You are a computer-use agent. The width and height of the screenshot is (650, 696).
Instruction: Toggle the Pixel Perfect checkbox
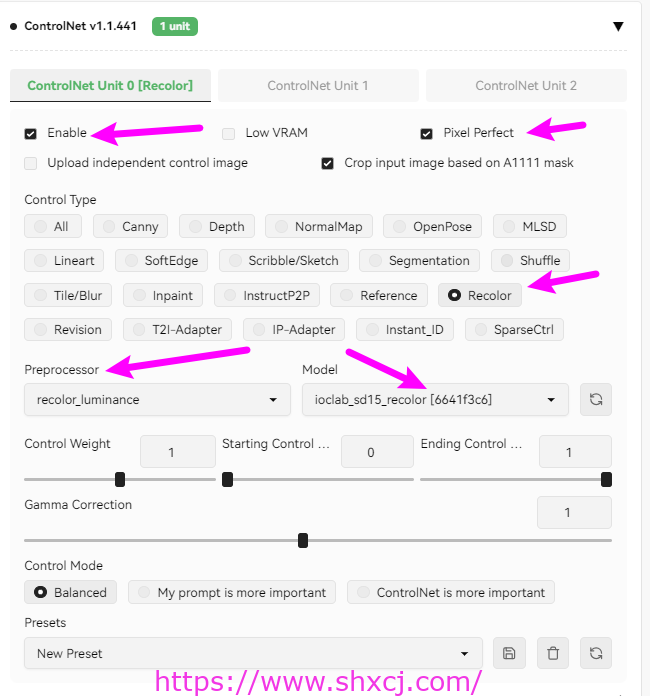click(426, 133)
